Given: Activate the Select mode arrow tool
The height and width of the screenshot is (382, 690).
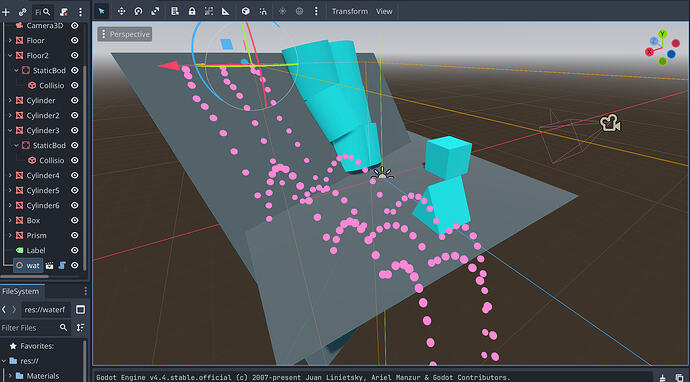Looking at the screenshot, I should pyautogui.click(x=101, y=11).
